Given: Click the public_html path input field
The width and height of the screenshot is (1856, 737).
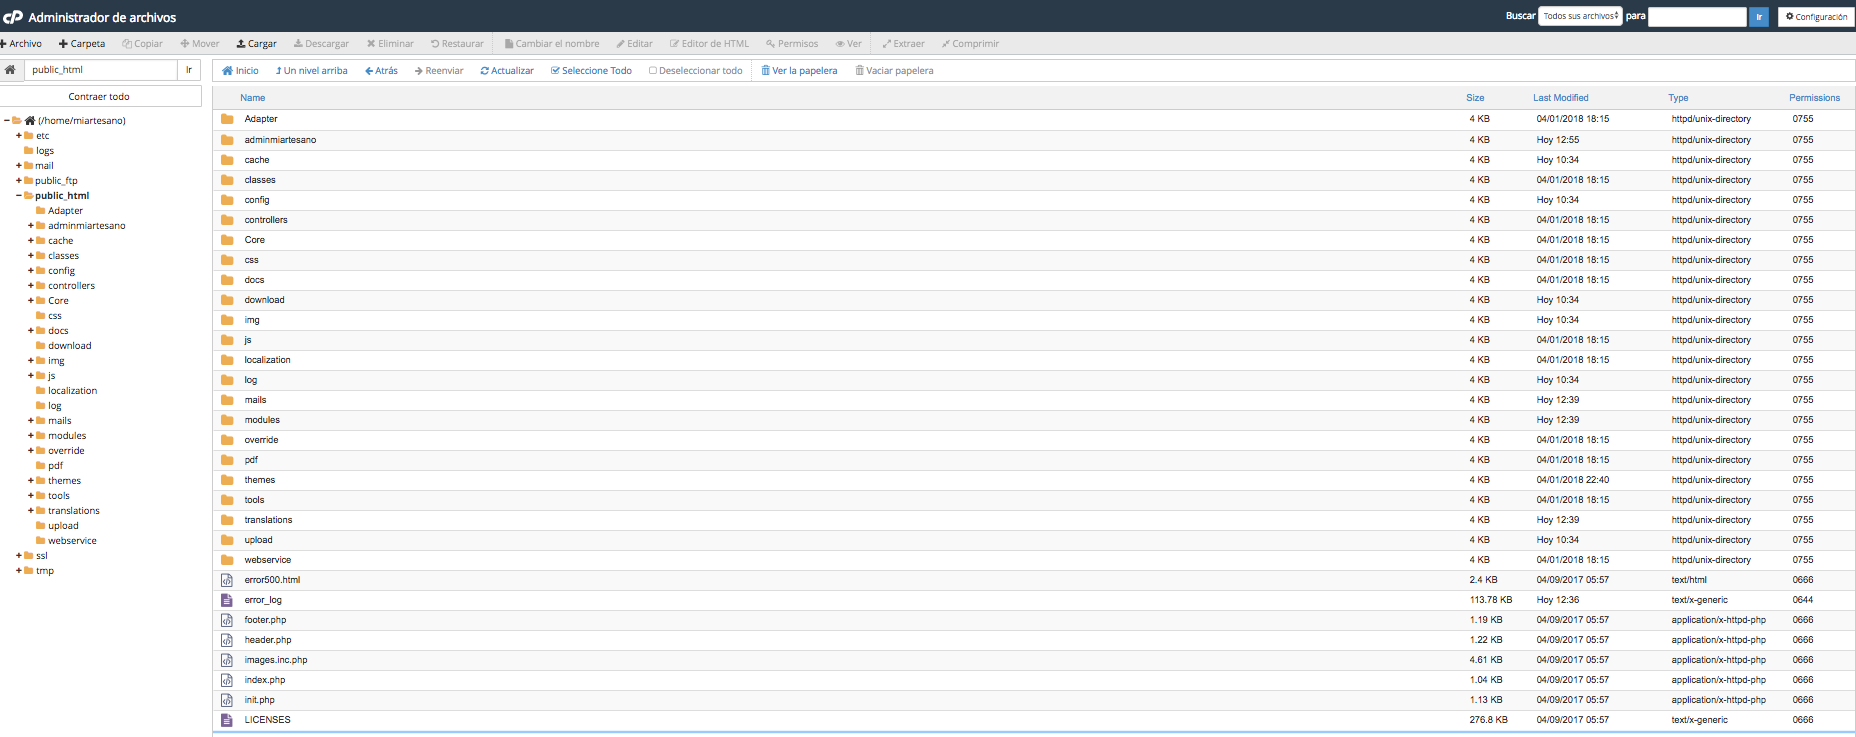Looking at the screenshot, I should click(x=100, y=70).
